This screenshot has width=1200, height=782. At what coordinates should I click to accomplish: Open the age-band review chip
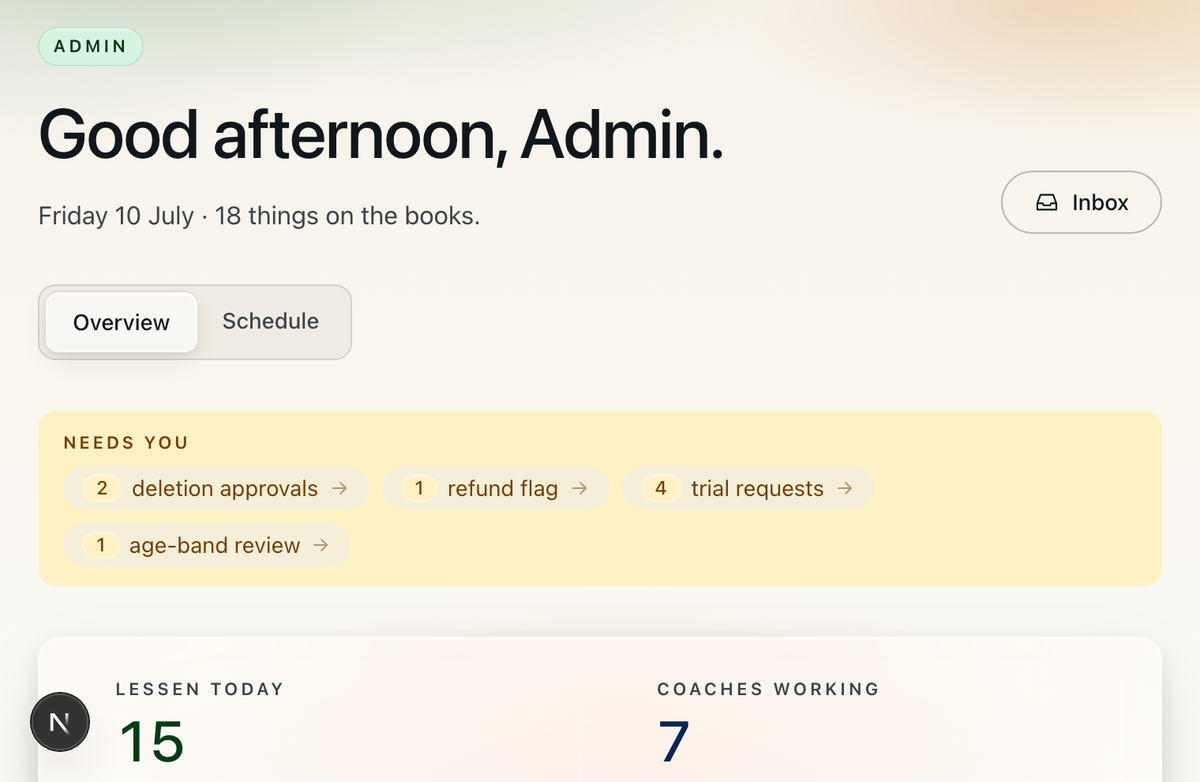pyautogui.click(x=207, y=545)
